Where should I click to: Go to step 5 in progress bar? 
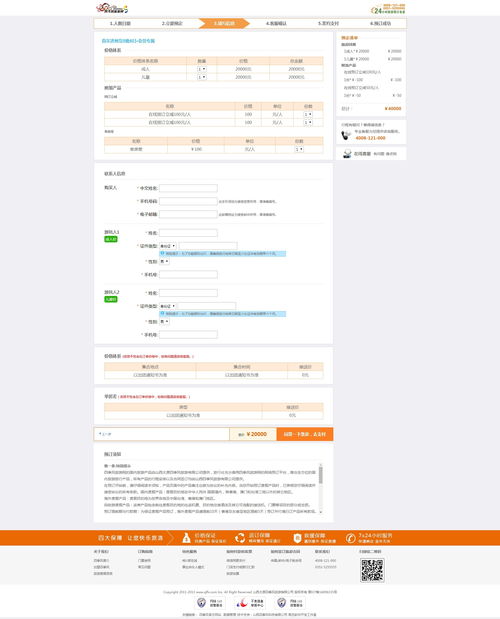(x=328, y=23)
